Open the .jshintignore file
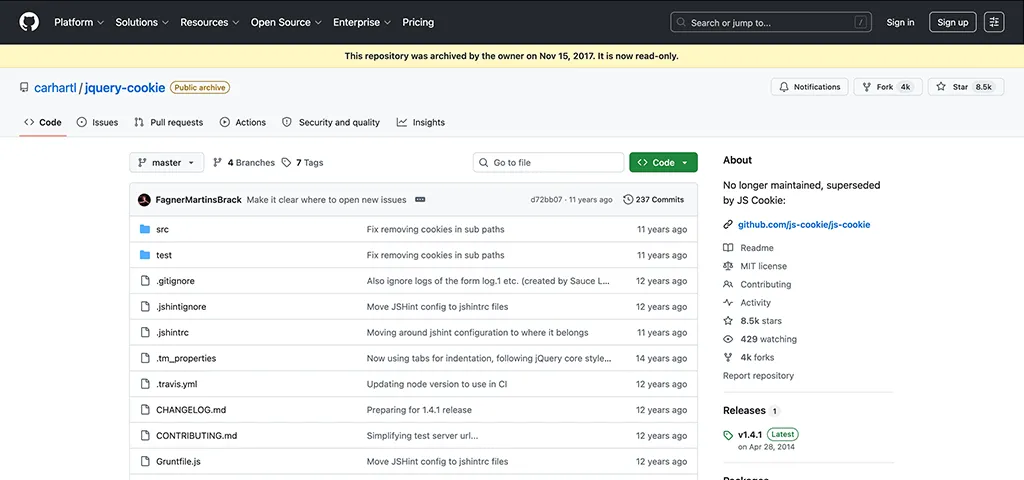 (x=181, y=307)
